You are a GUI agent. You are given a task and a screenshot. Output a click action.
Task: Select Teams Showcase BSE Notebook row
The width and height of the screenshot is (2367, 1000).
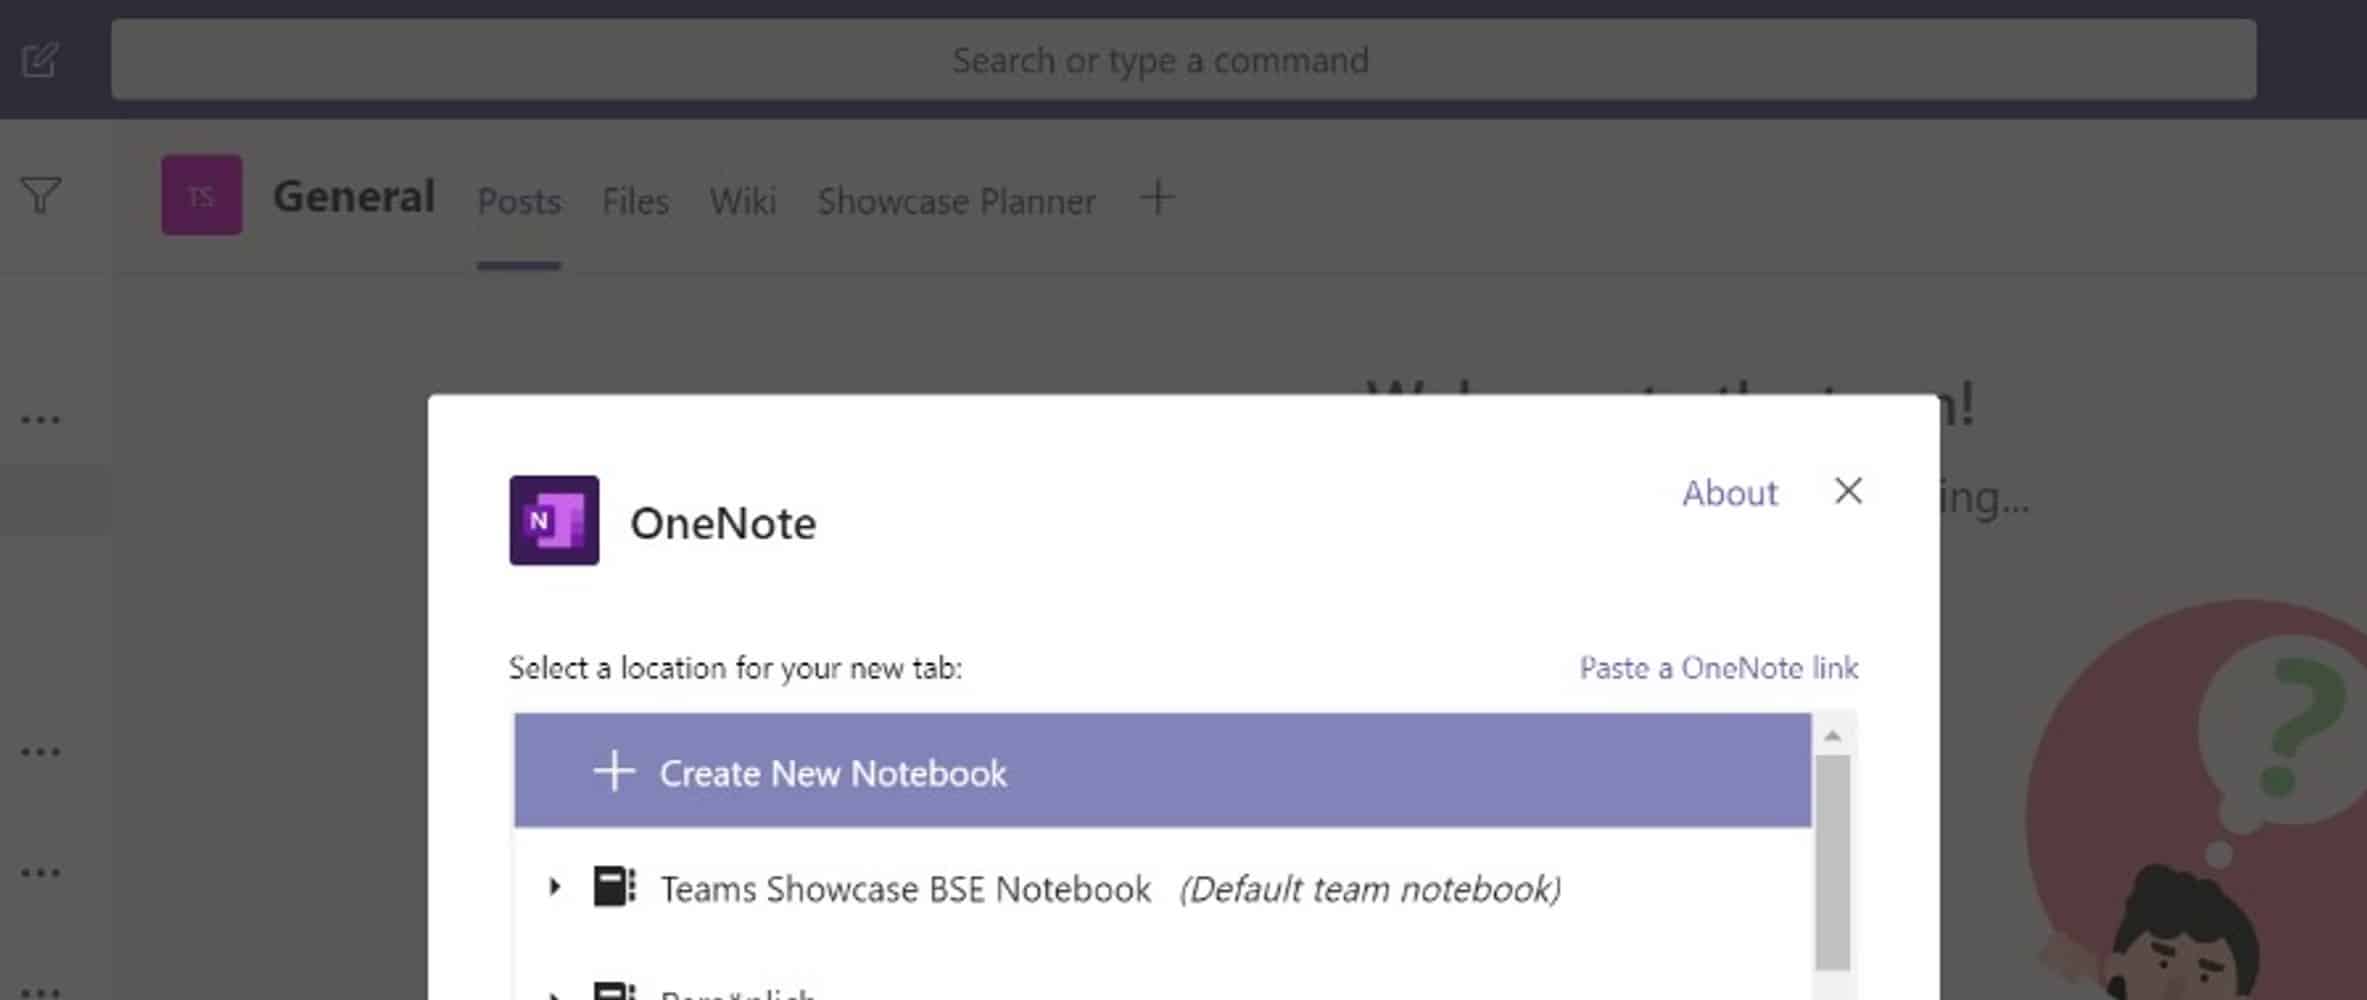[1163, 888]
